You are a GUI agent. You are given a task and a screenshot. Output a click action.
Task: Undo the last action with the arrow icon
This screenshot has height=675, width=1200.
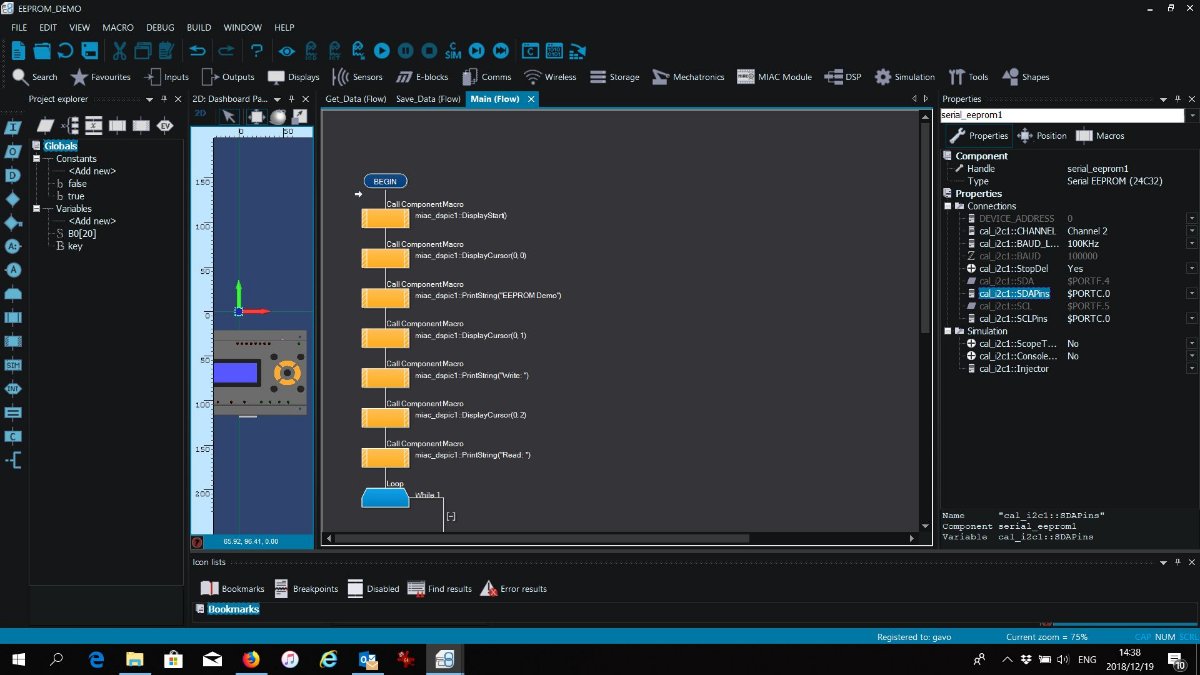[198, 50]
